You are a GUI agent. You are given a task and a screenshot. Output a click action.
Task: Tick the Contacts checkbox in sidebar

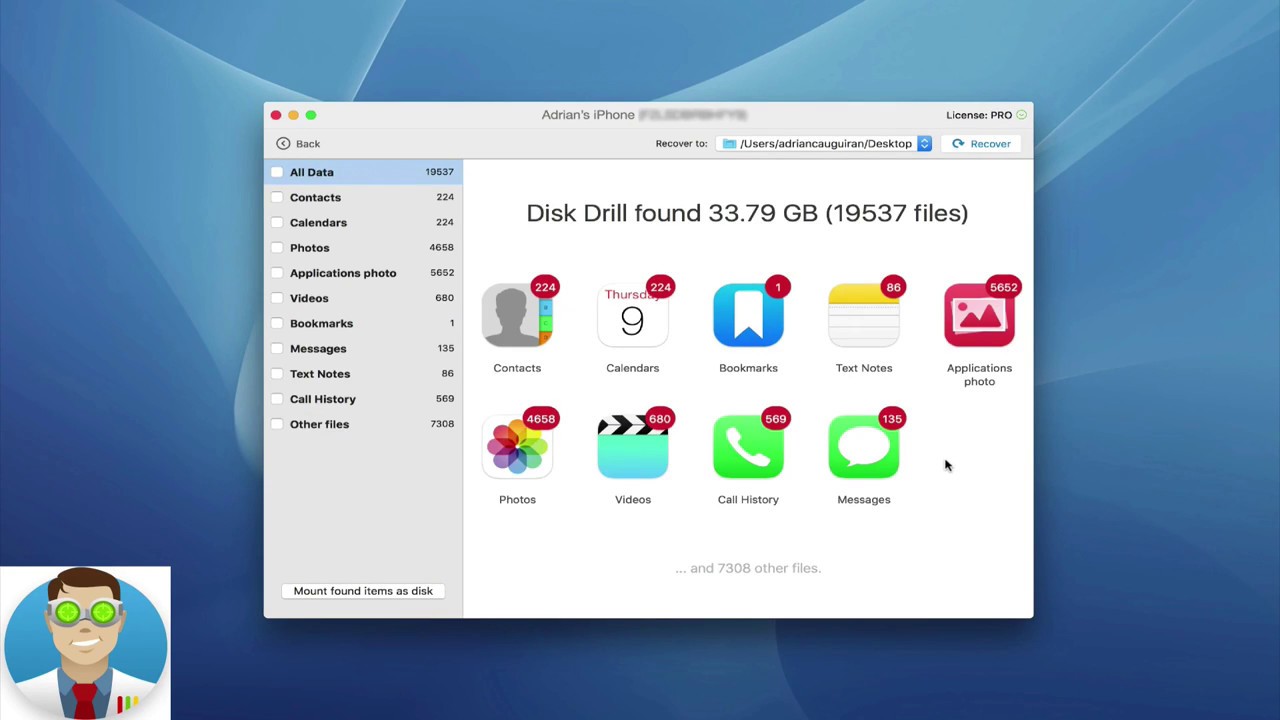pyautogui.click(x=277, y=197)
